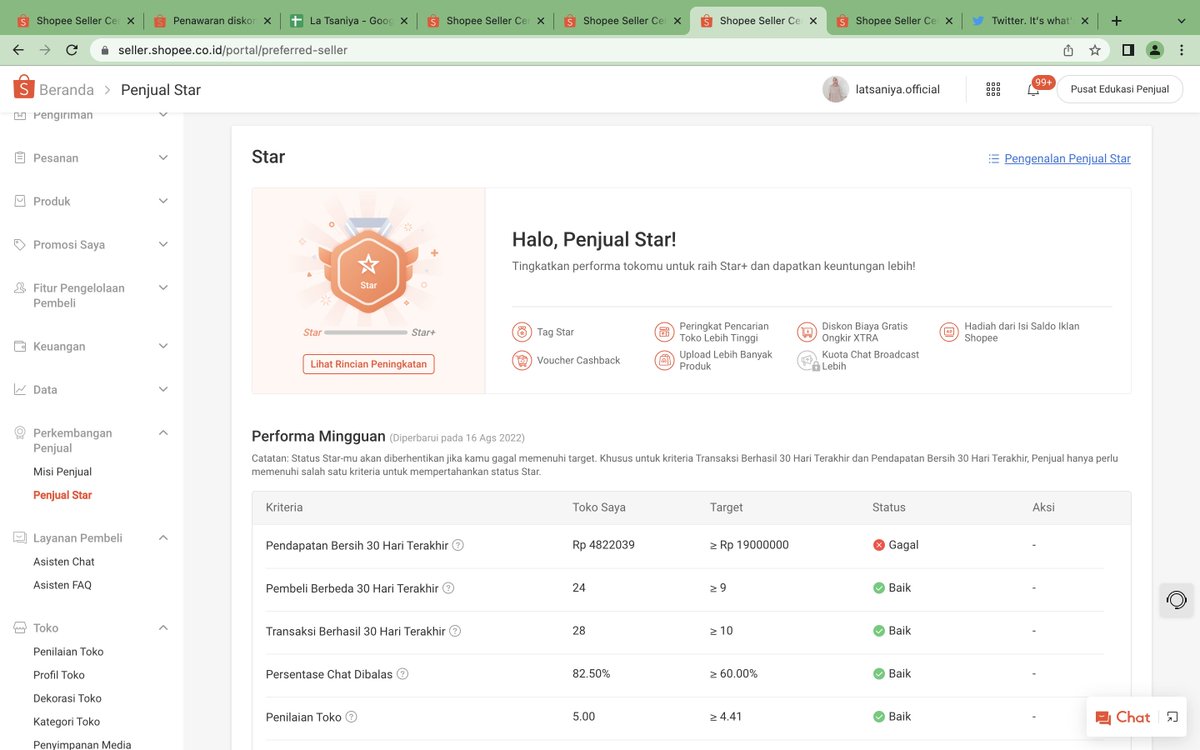Expand the Chat window arrow icon
Image resolution: width=1200 pixels, height=750 pixels.
(x=1172, y=717)
